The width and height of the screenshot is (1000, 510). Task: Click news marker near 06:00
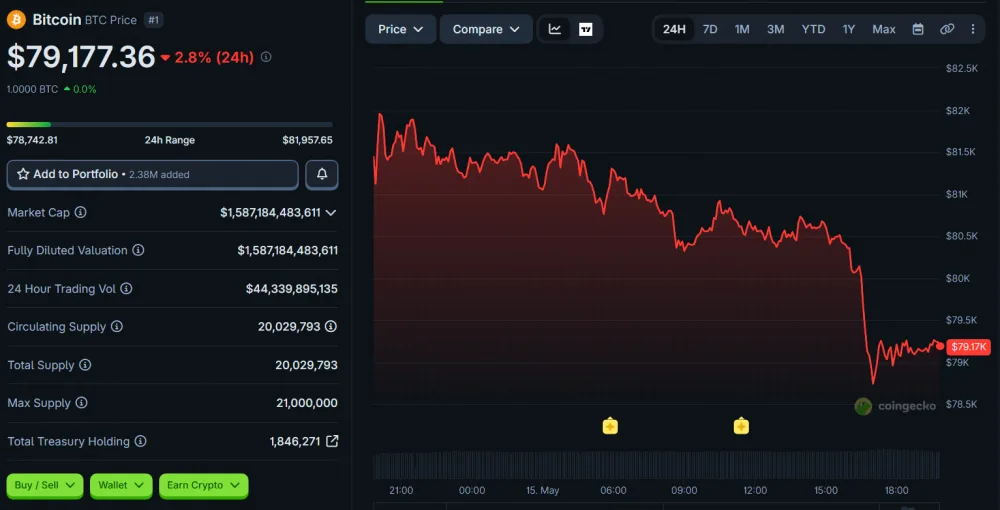(x=610, y=426)
